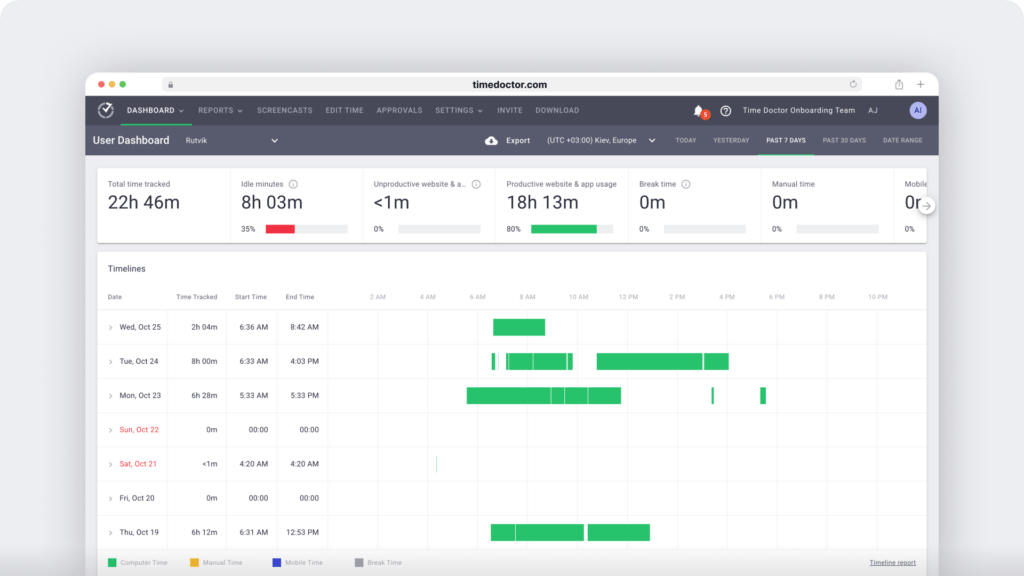
Task: Click the notifications bell icon
Action: 699,110
